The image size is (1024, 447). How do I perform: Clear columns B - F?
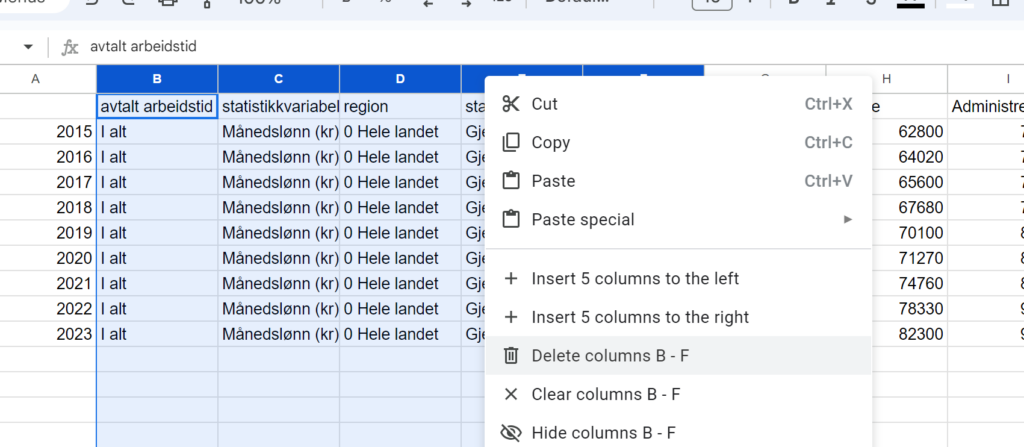(679, 394)
